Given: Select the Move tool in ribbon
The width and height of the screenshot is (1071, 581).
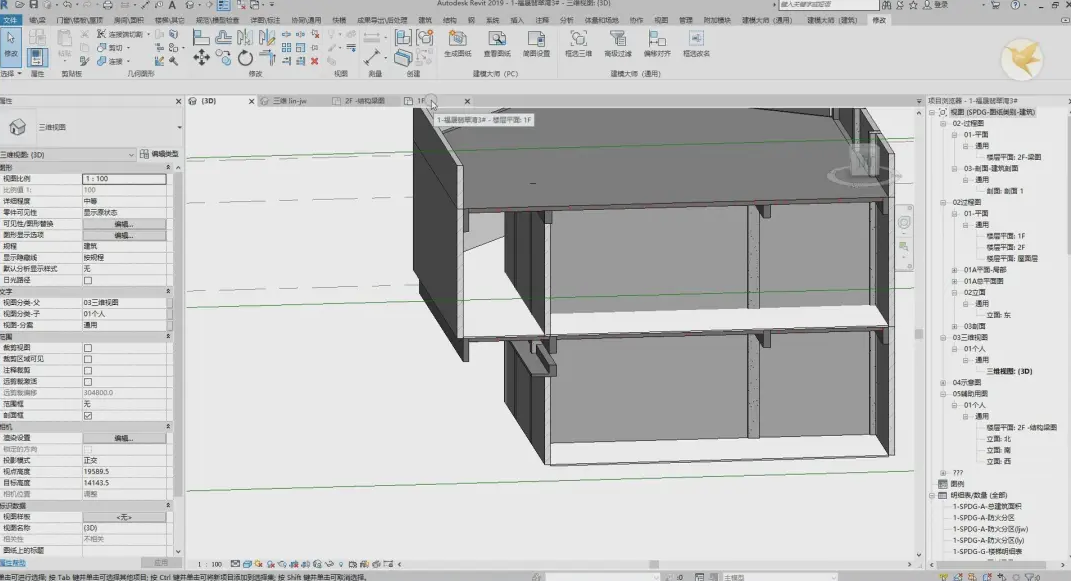Looking at the screenshot, I should pos(201,58).
